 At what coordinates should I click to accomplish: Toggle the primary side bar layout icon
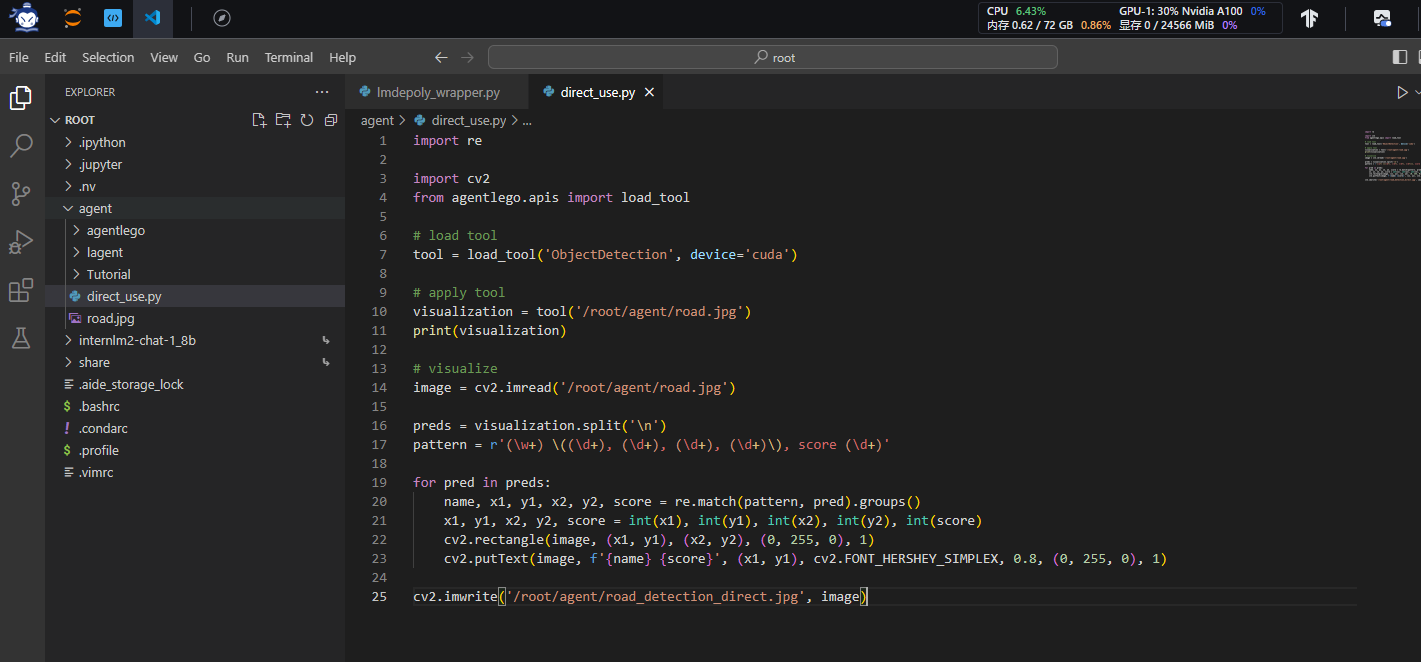(x=1399, y=57)
